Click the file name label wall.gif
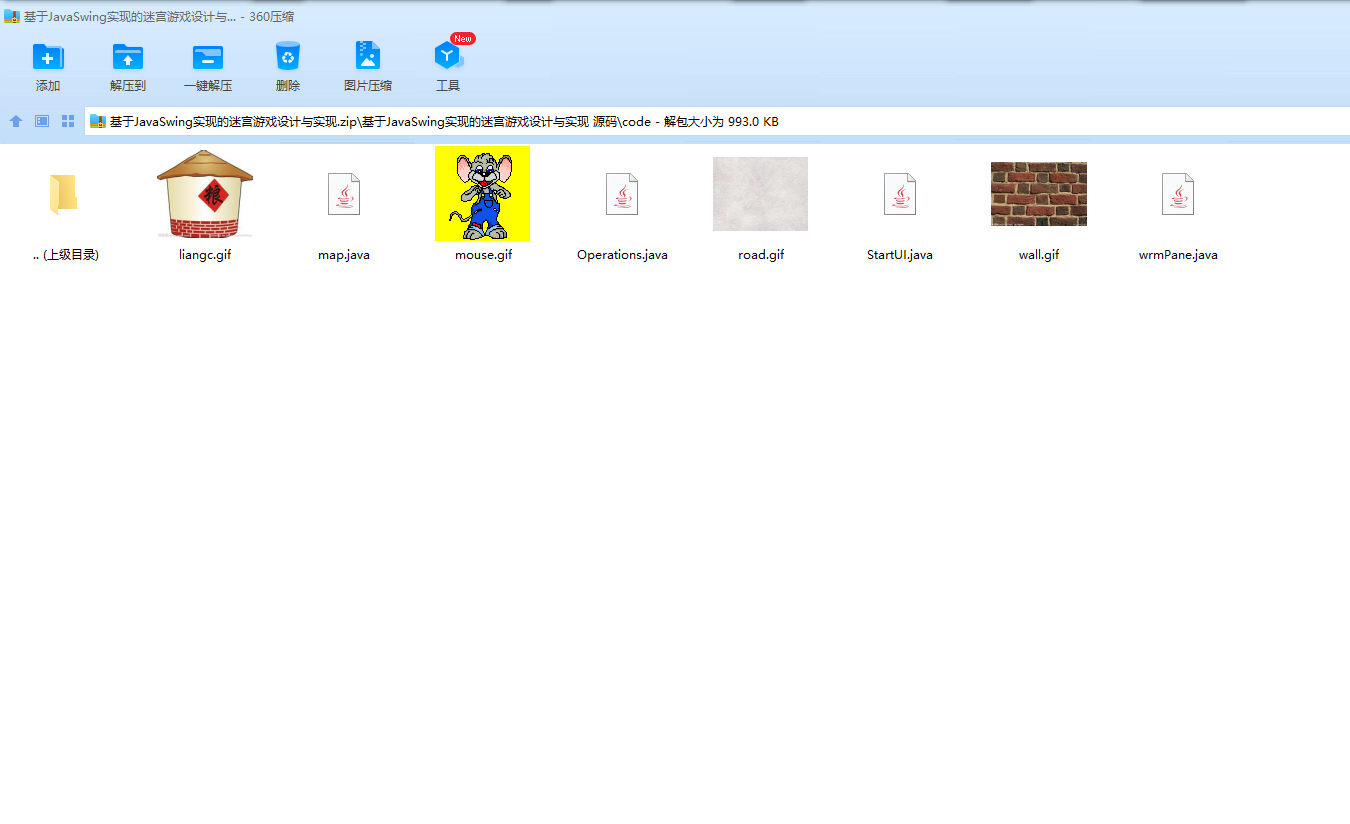This screenshot has width=1350, height=824. pyautogui.click(x=1039, y=255)
